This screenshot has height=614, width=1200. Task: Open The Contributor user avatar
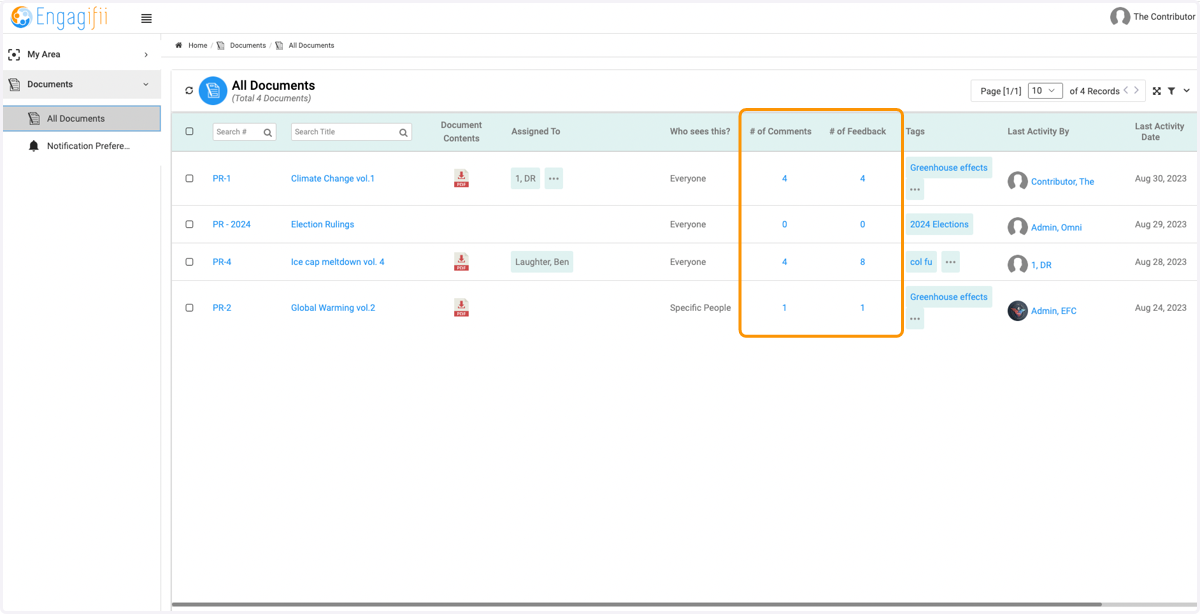[x=1120, y=17]
